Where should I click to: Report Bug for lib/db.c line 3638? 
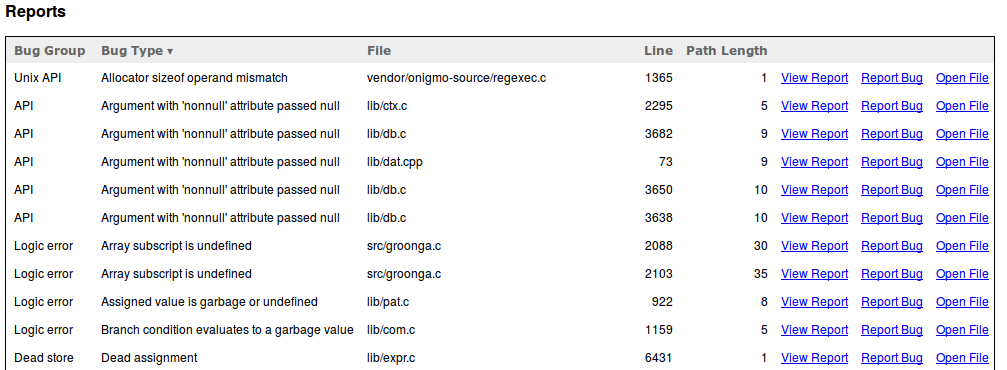pyautogui.click(x=891, y=218)
